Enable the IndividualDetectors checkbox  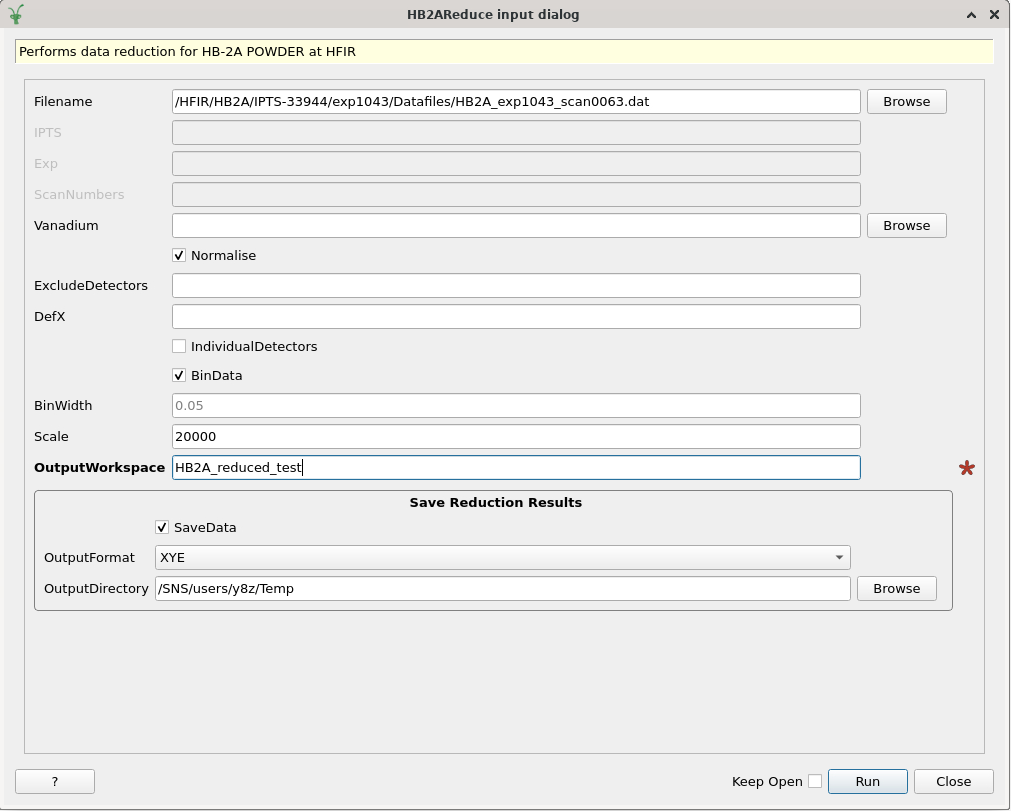click(179, 347)
